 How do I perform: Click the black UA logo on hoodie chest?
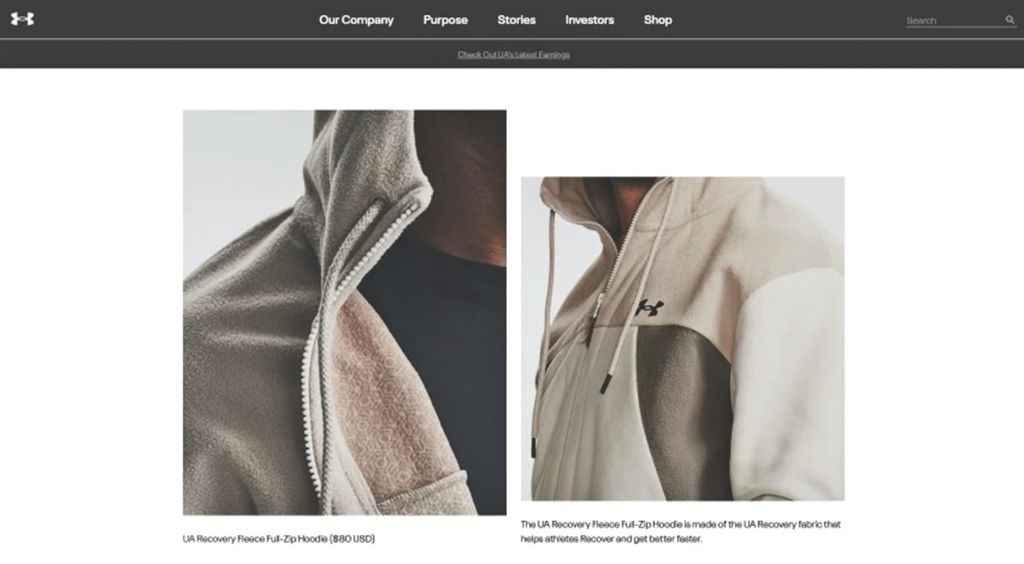coord(650,307)
